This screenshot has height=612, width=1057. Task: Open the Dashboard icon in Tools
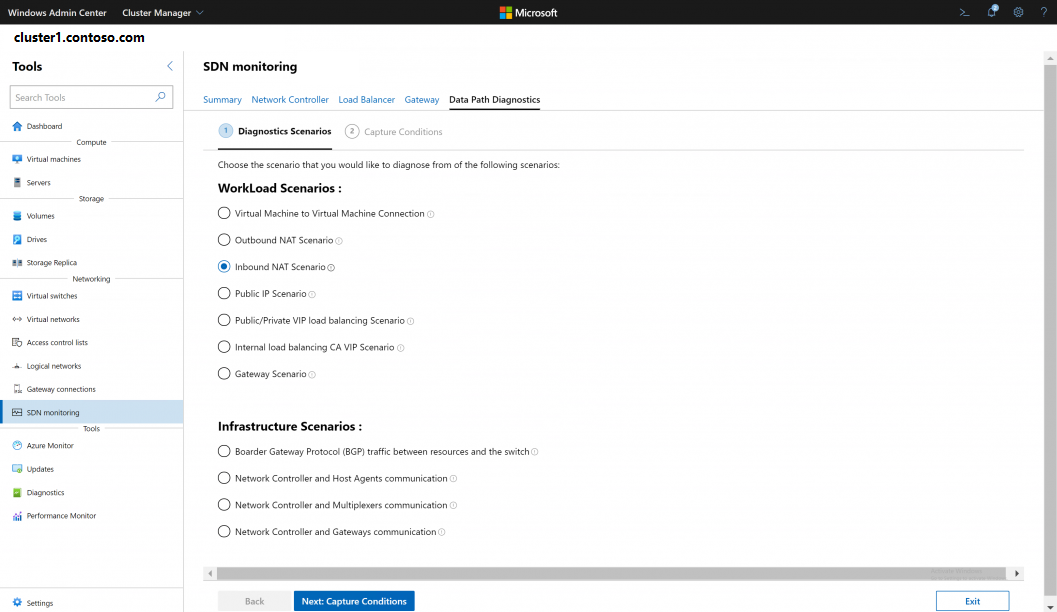[x=17, y=126]
